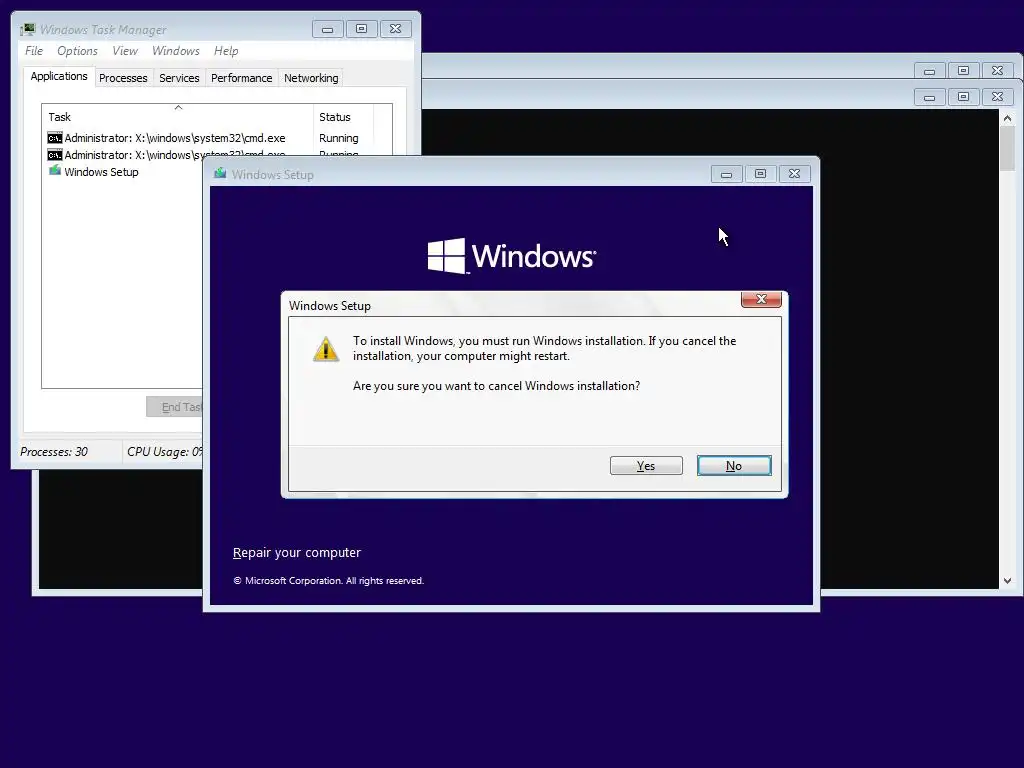This screenshot has width=1024, height=768.
Task: Sort the list by the Task column header
Action: point(178,117)
